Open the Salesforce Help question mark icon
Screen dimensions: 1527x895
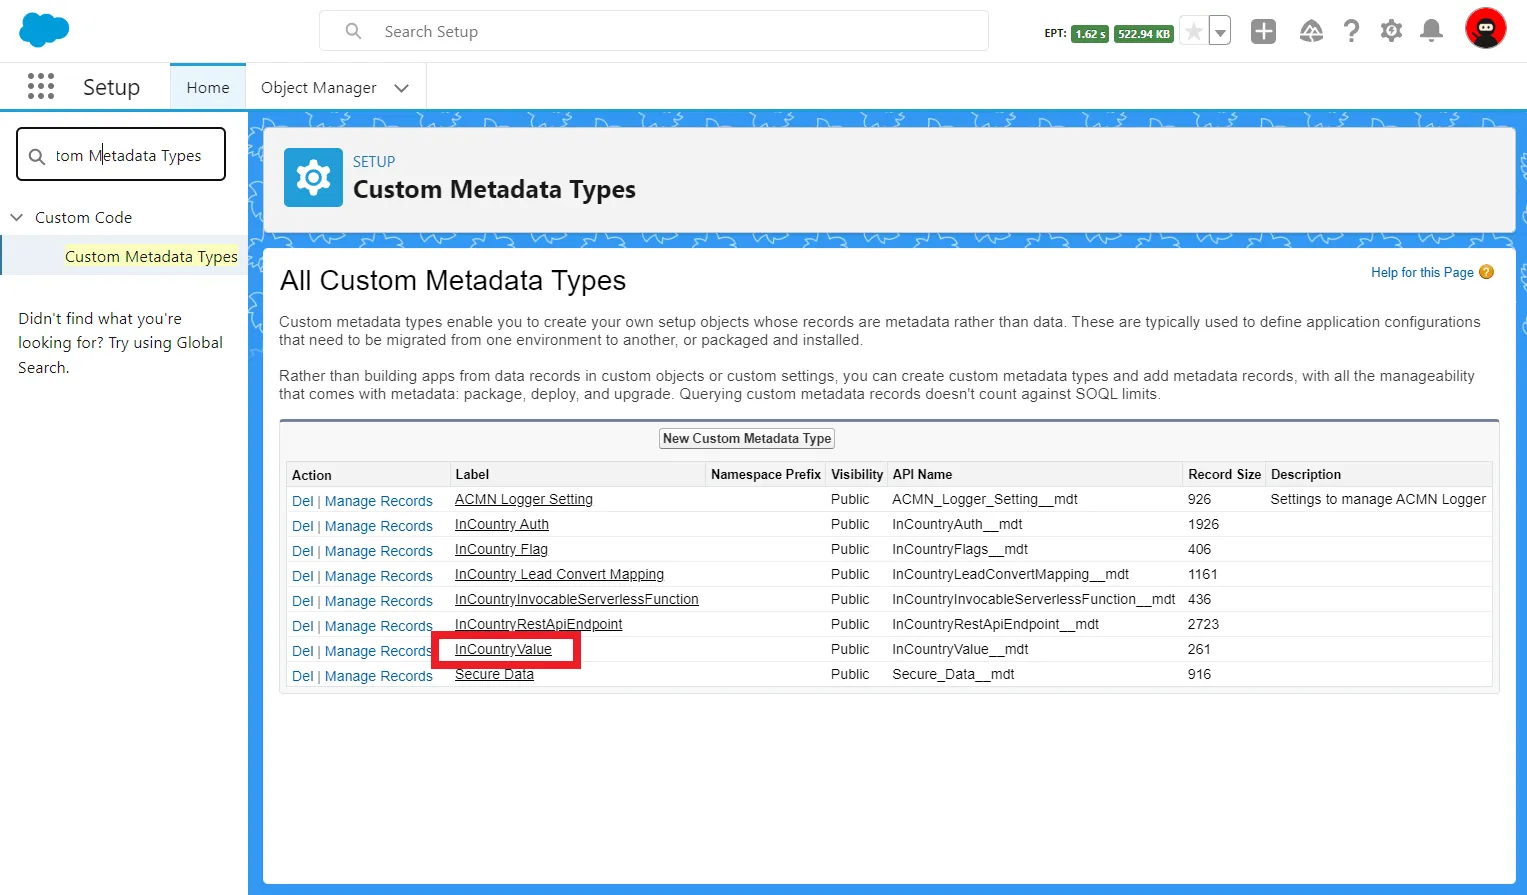(1351, 32)
